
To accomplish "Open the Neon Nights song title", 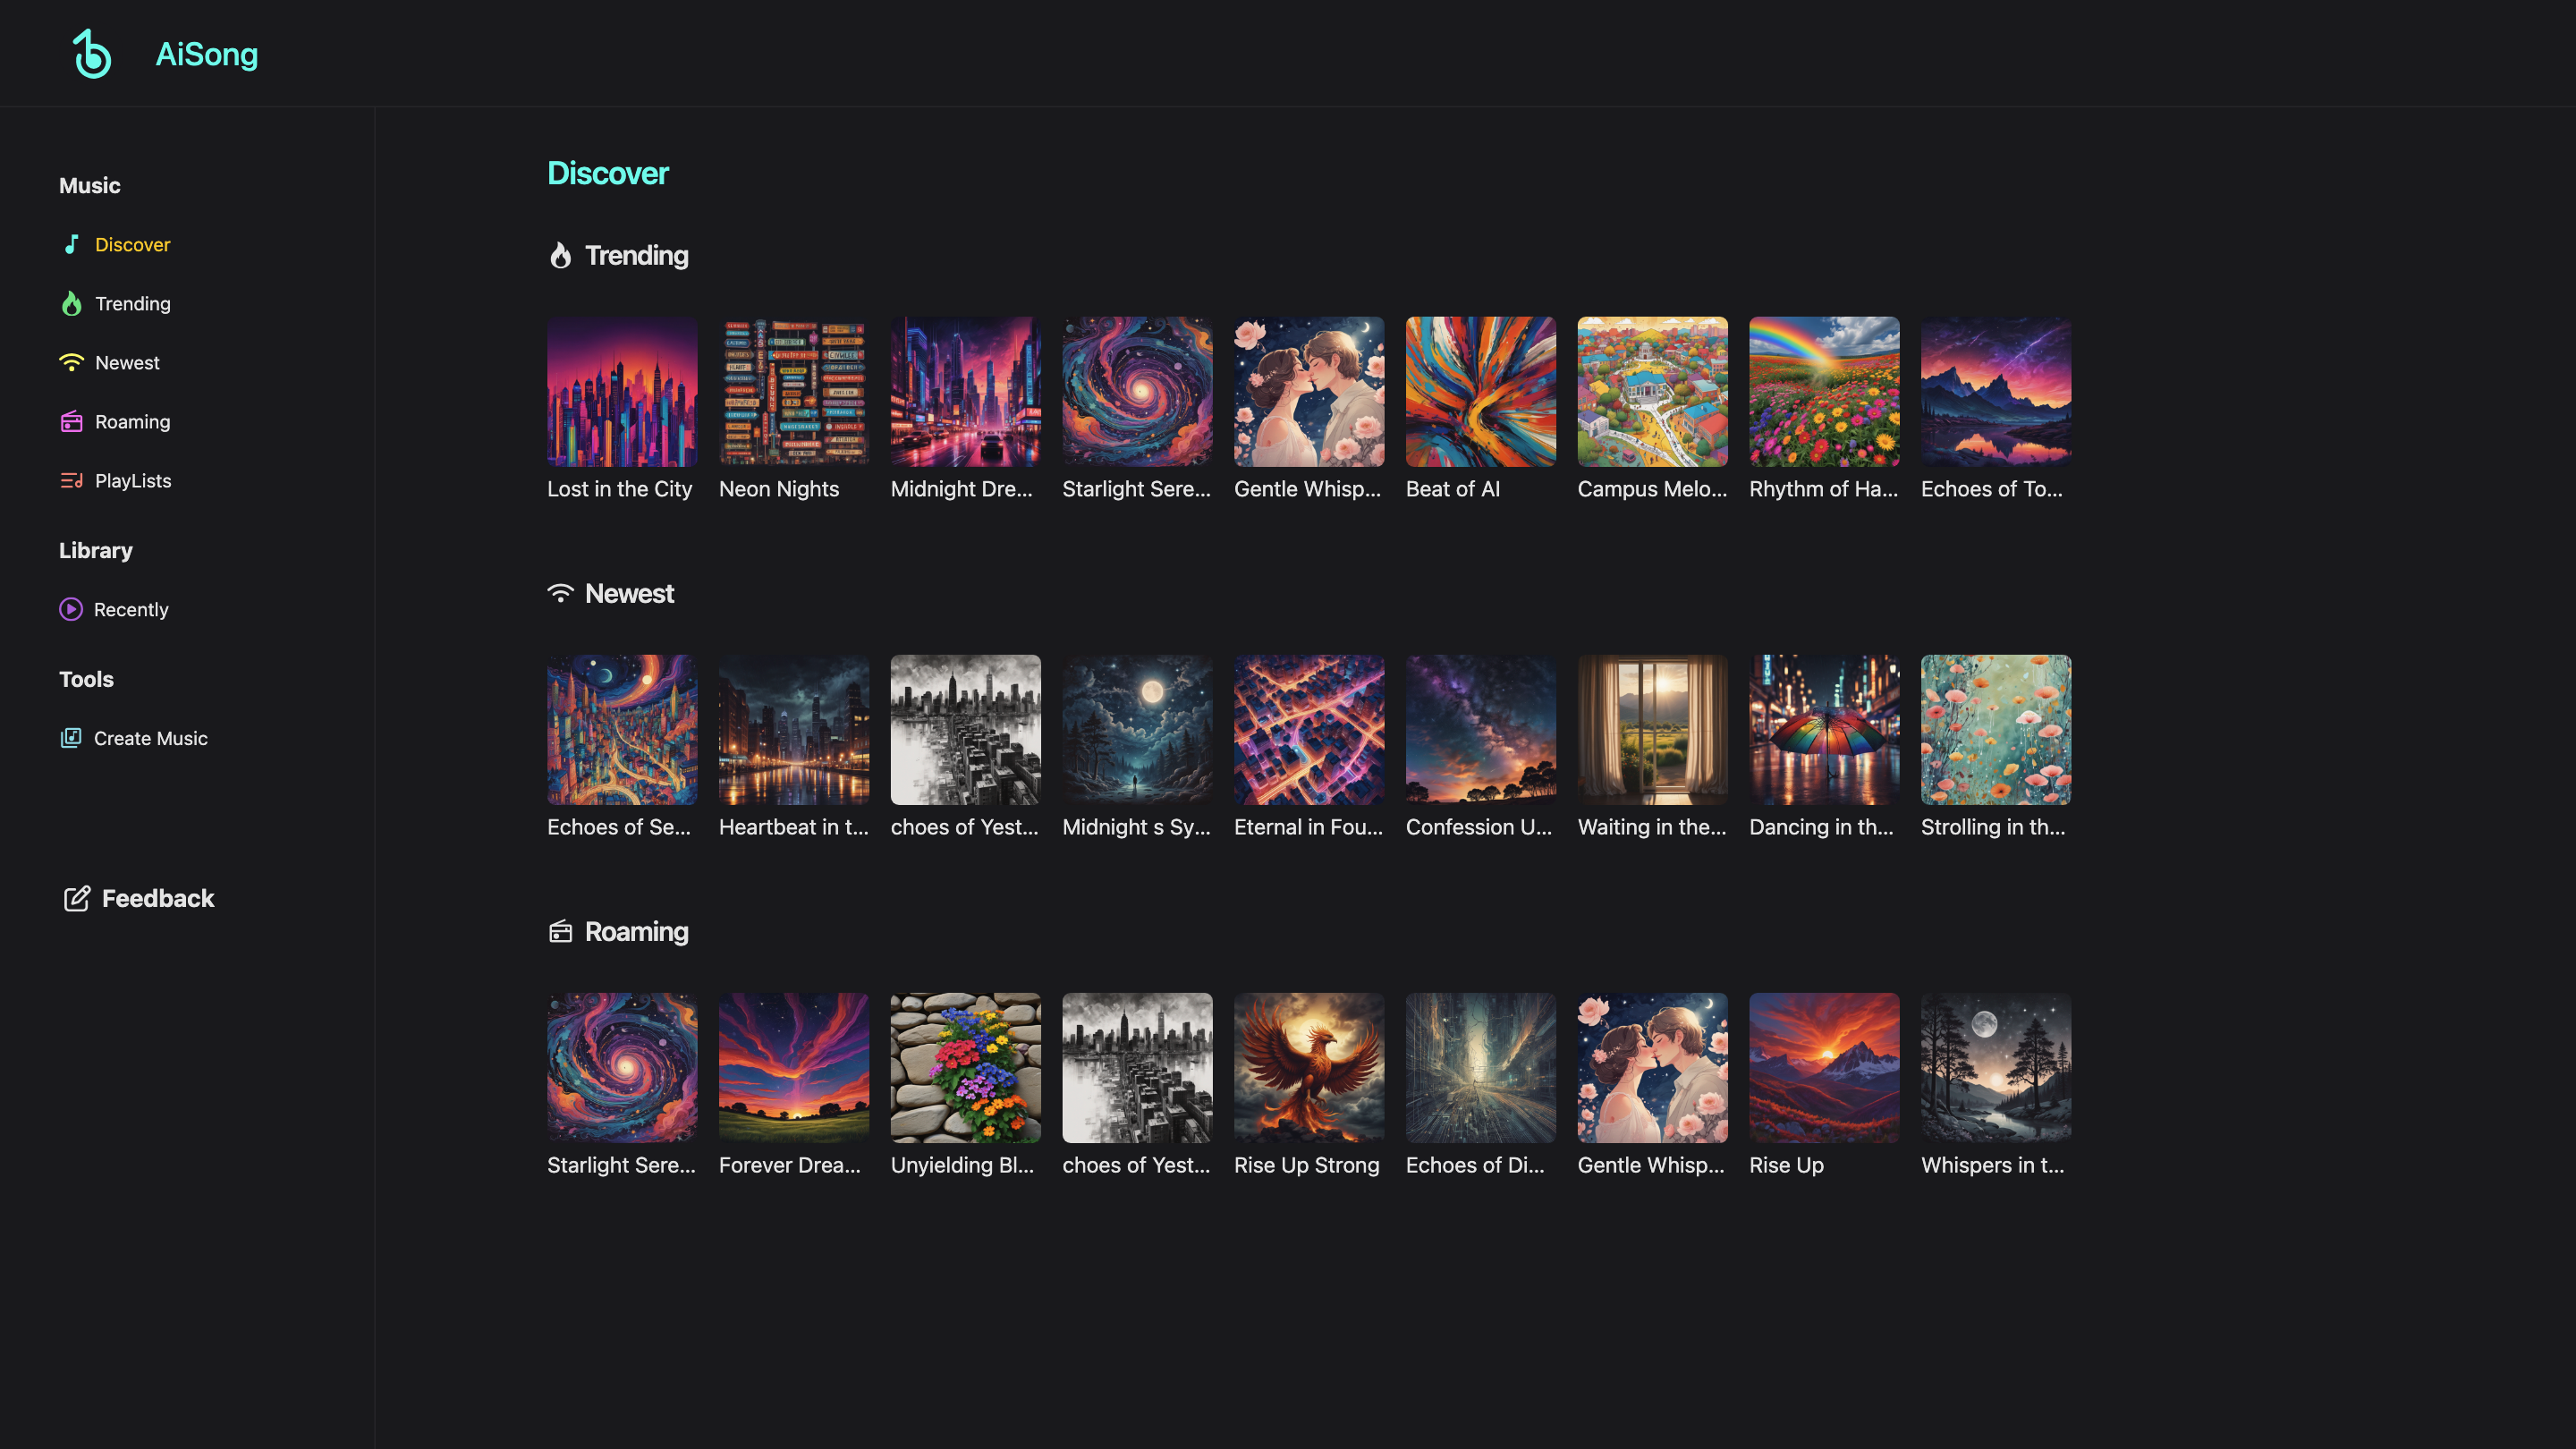I will tap(778, 489).
